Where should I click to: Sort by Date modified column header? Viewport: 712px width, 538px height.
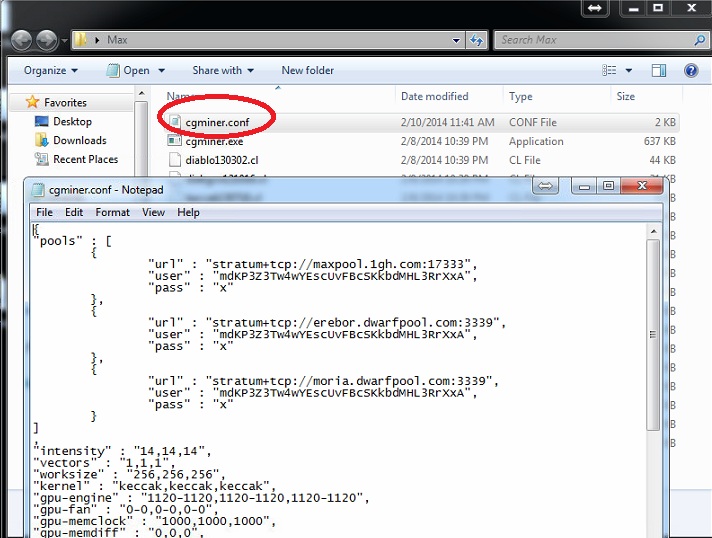pyautogui.click(x=435, y=96)
